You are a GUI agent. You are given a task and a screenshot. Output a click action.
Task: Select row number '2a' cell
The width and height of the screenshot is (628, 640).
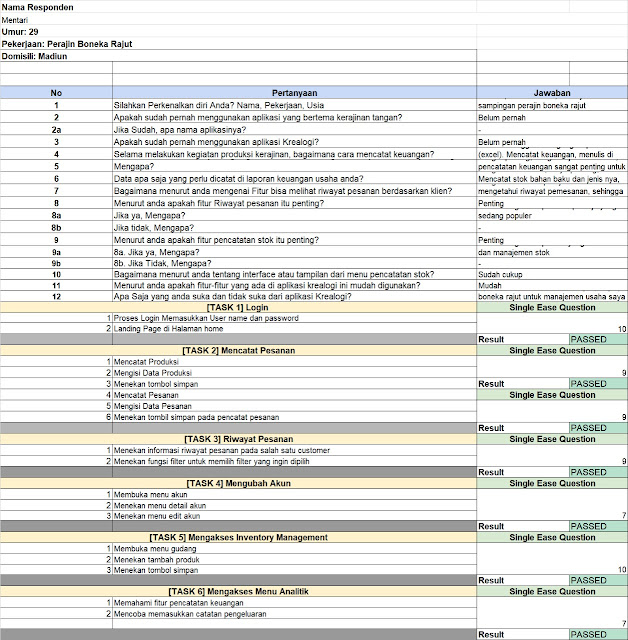coord(56,130)
